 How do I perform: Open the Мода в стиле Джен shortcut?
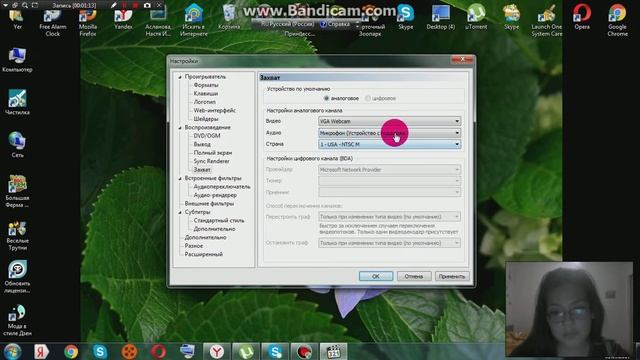click(x=17, y=320)
